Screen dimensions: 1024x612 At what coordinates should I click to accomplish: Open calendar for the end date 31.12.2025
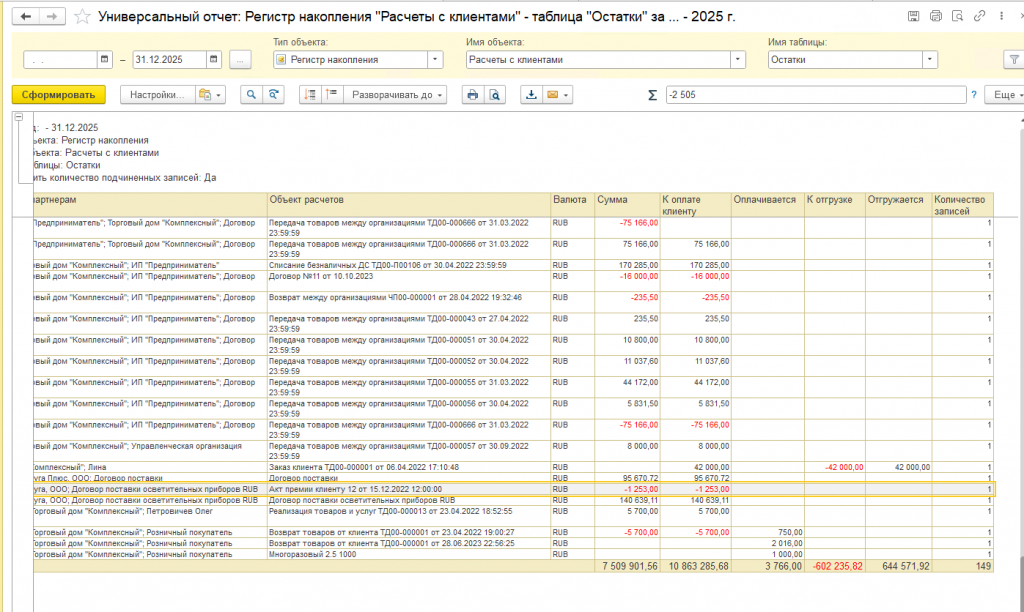[213, 60]
